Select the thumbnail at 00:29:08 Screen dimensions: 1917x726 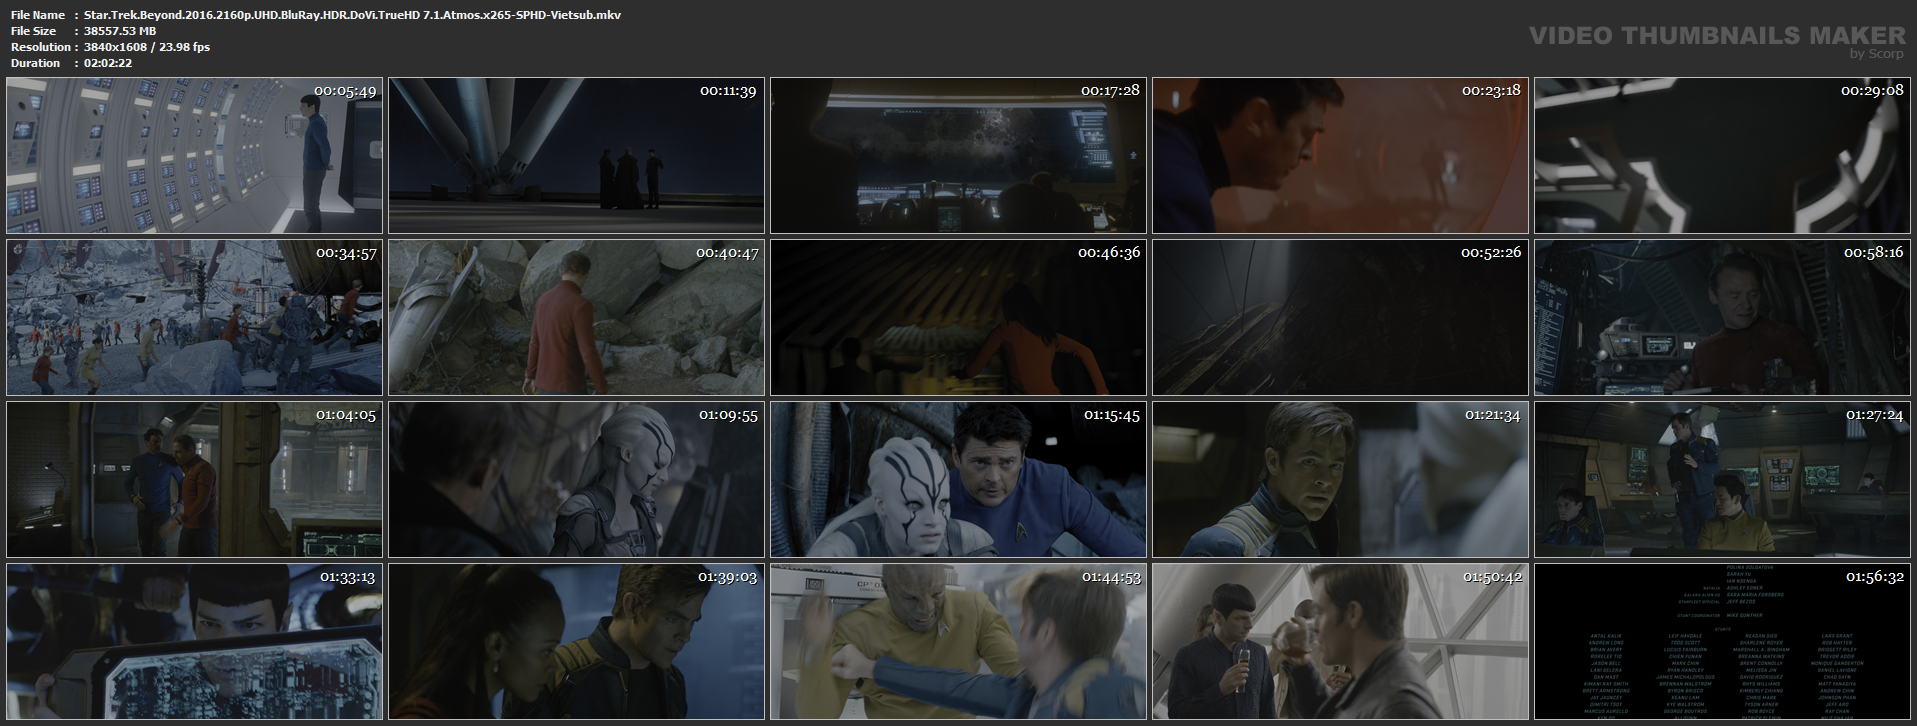click(1723, 156)
